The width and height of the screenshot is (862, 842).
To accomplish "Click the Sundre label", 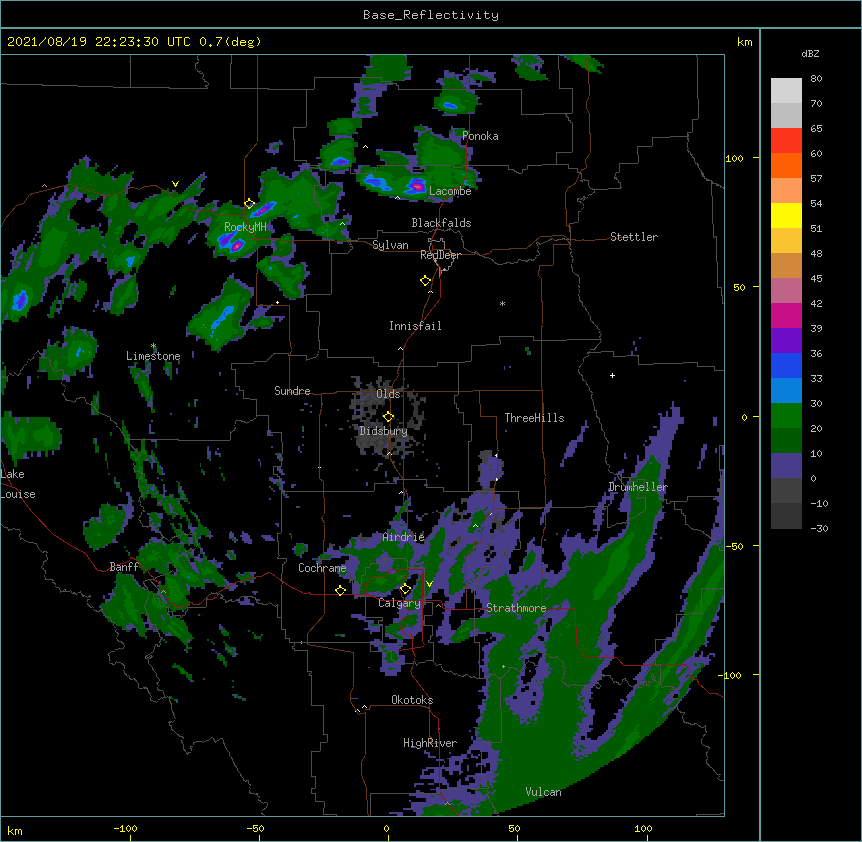I will 292,391.
